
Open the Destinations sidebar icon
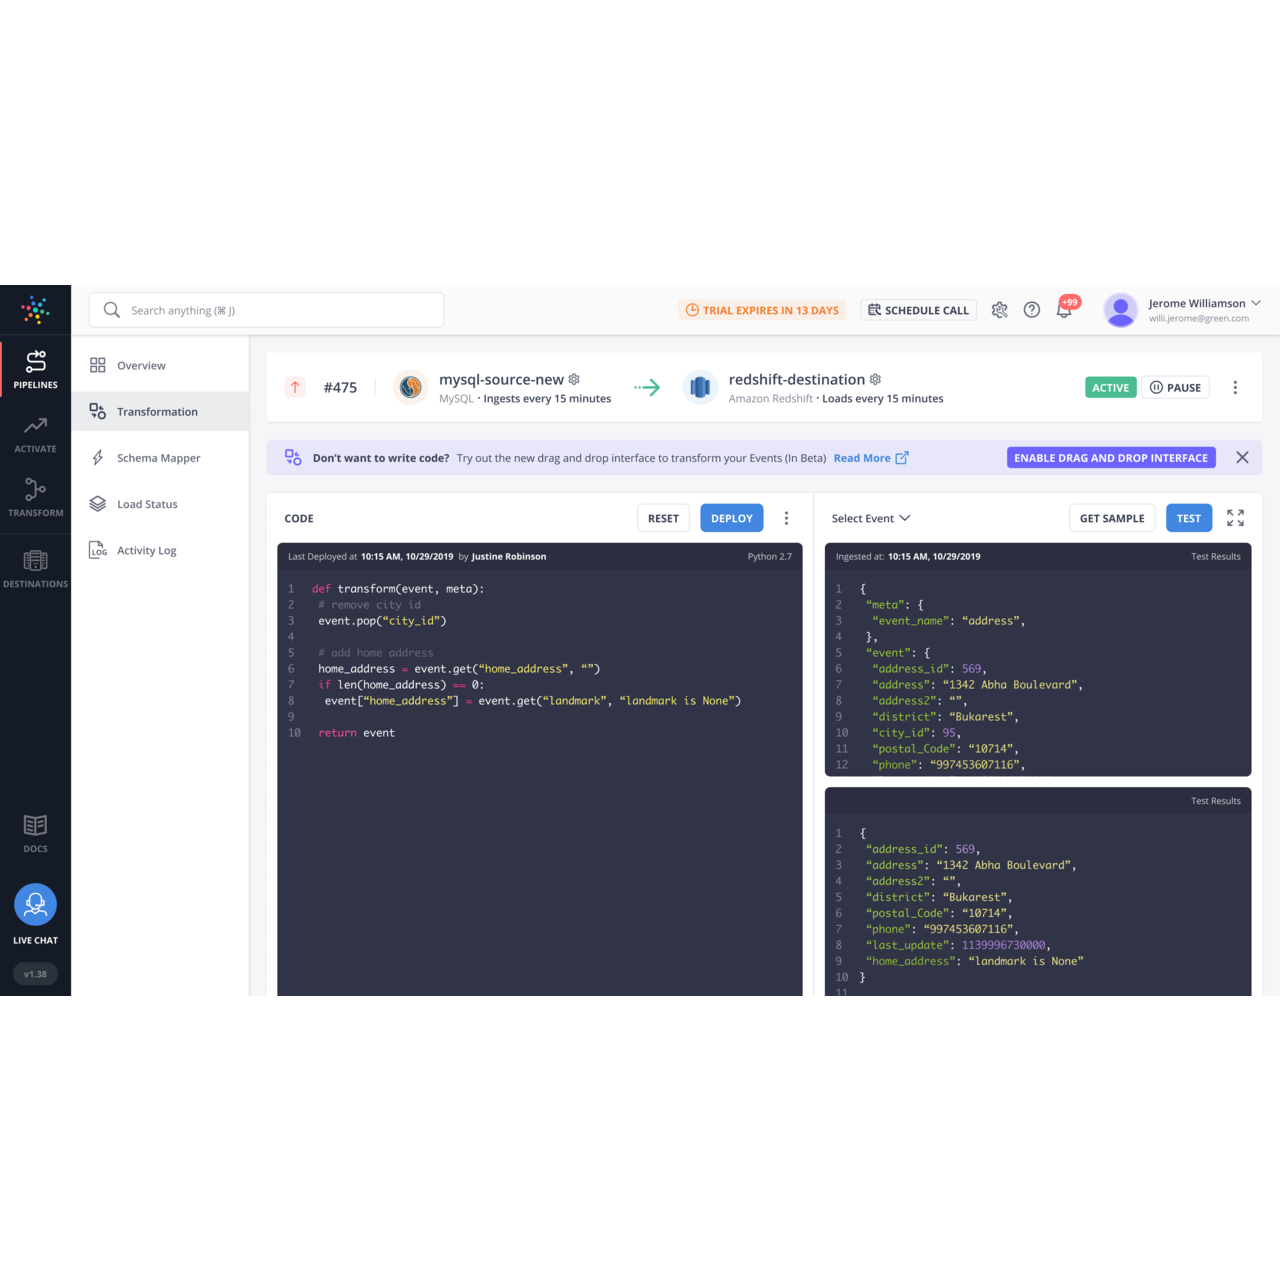tap(36, 568)
